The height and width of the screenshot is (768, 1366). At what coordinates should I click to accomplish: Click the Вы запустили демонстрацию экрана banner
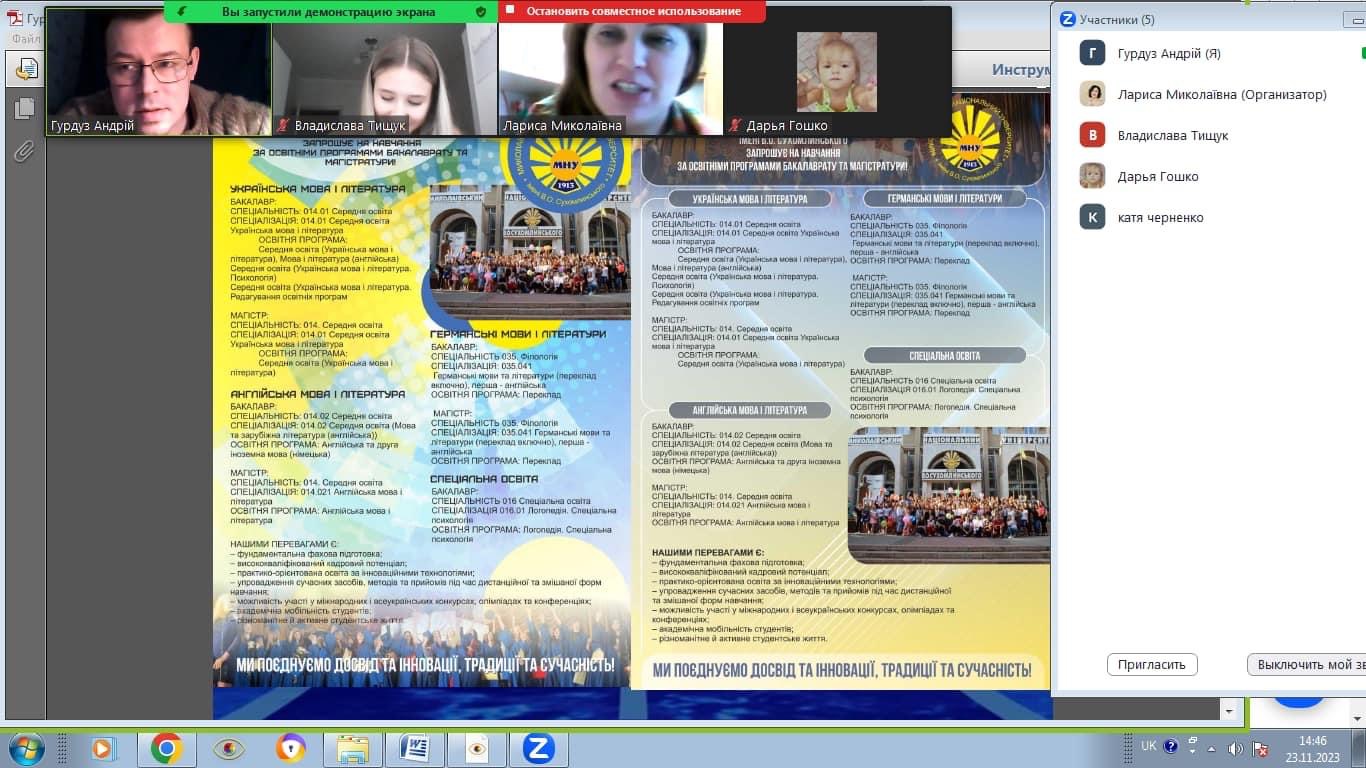click(328, 11)
